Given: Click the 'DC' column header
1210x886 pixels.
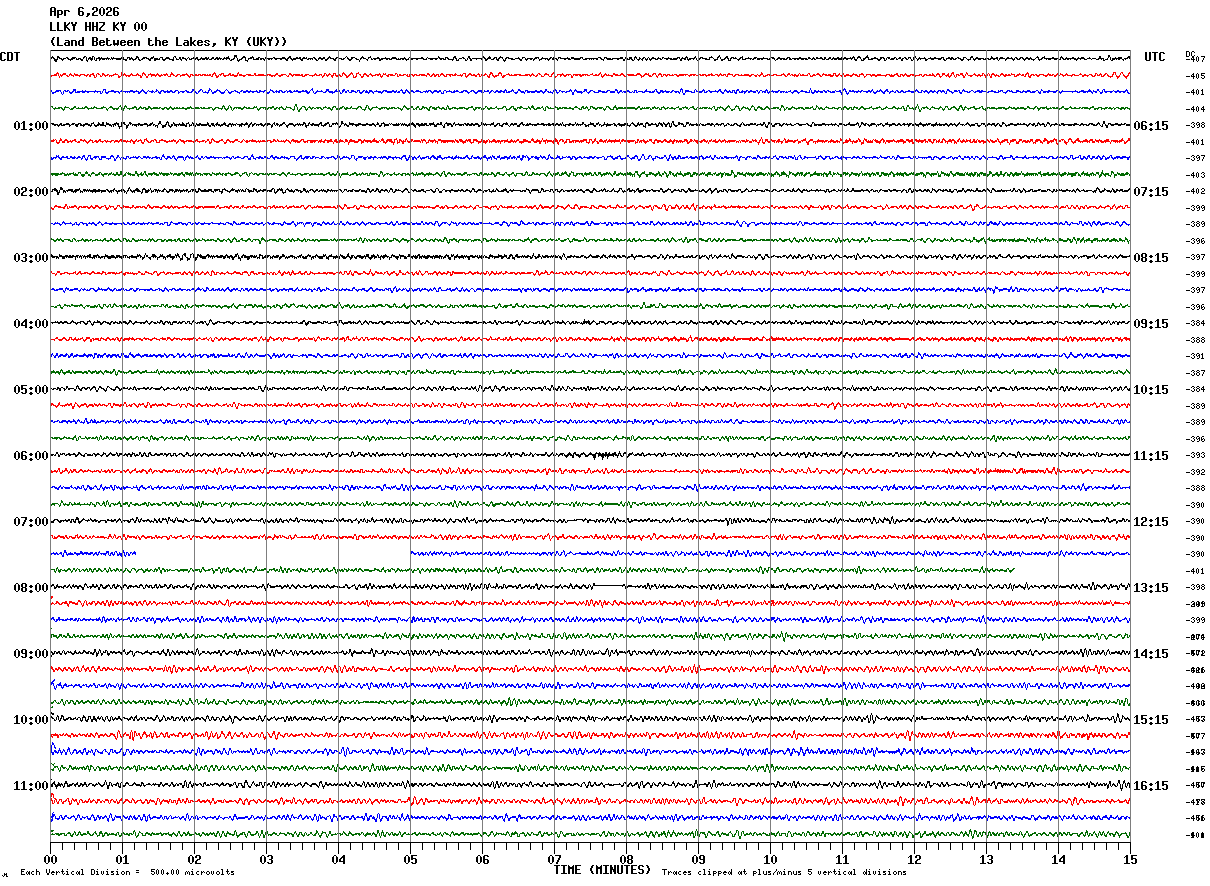Looking at the screenshot, I should (1190, 54).
